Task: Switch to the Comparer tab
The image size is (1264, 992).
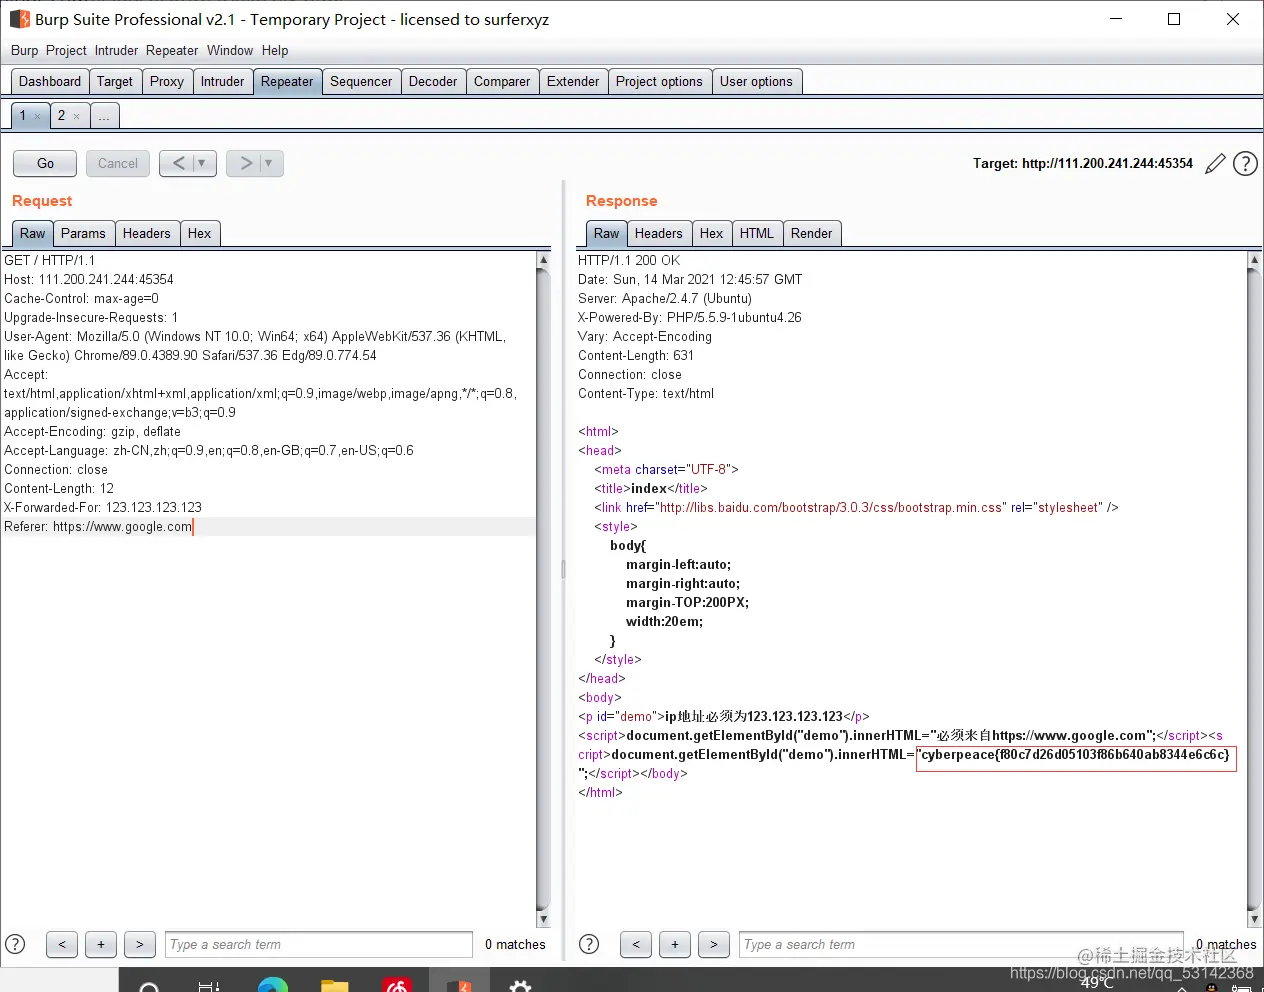Action: [x=502, y=82]
